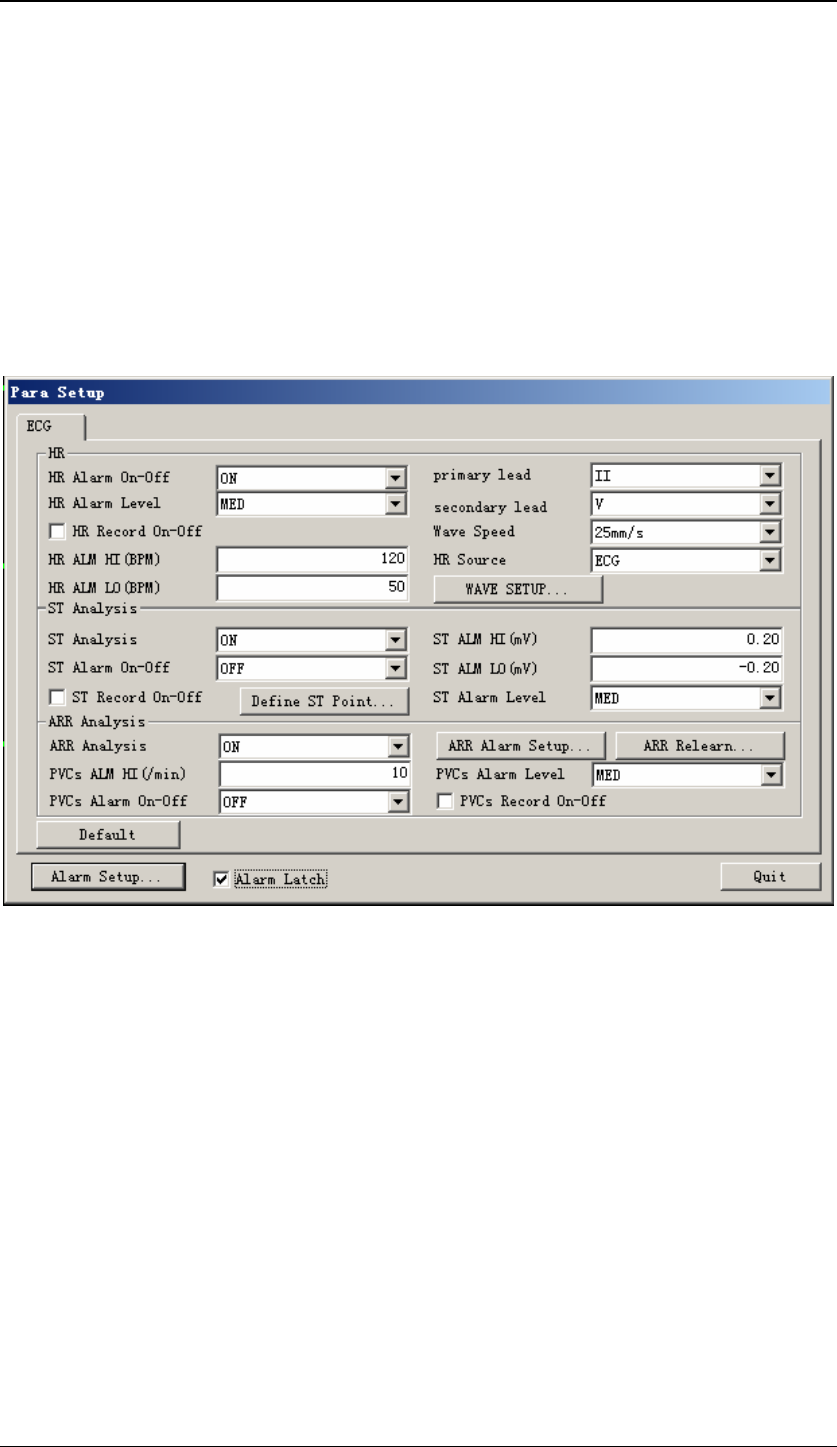Enable the HR Record On-Off checkbox
Viewport: 837px width, 1447px height.
tap(56, 531)
